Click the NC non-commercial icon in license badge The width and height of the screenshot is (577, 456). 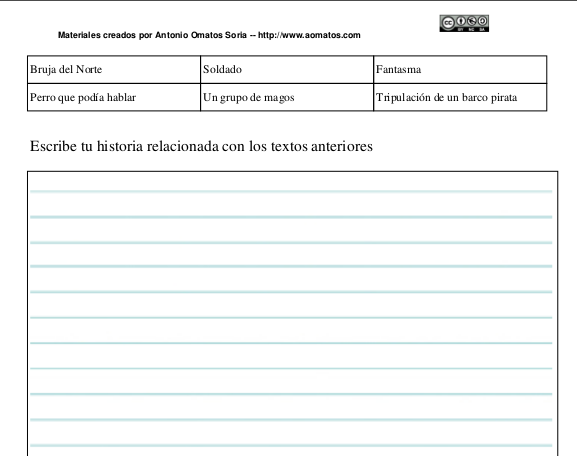pyautogui.click(x=471, y=21)
